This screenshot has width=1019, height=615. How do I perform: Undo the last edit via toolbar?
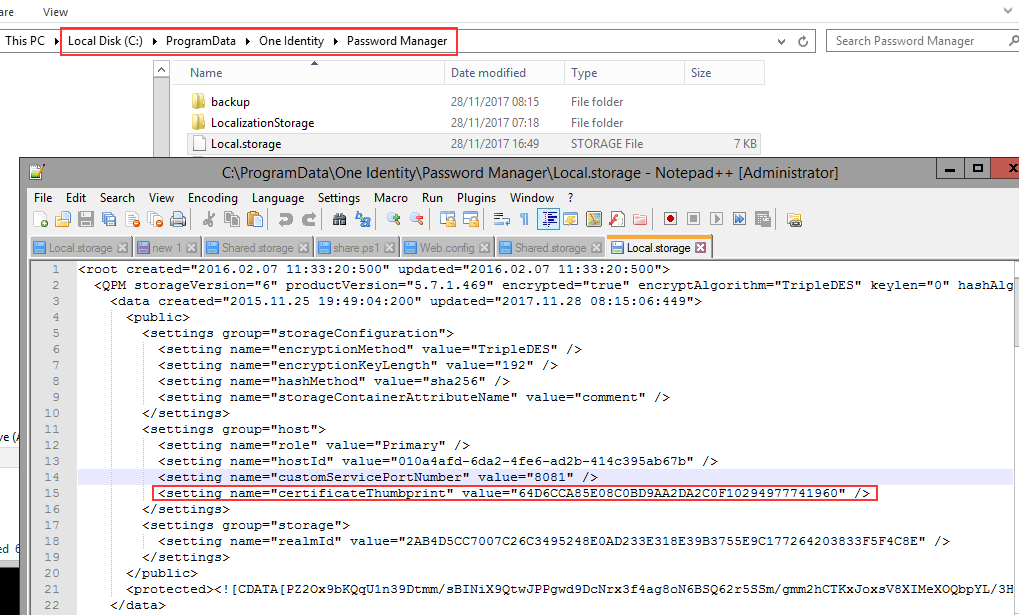[x=285, y=219]
